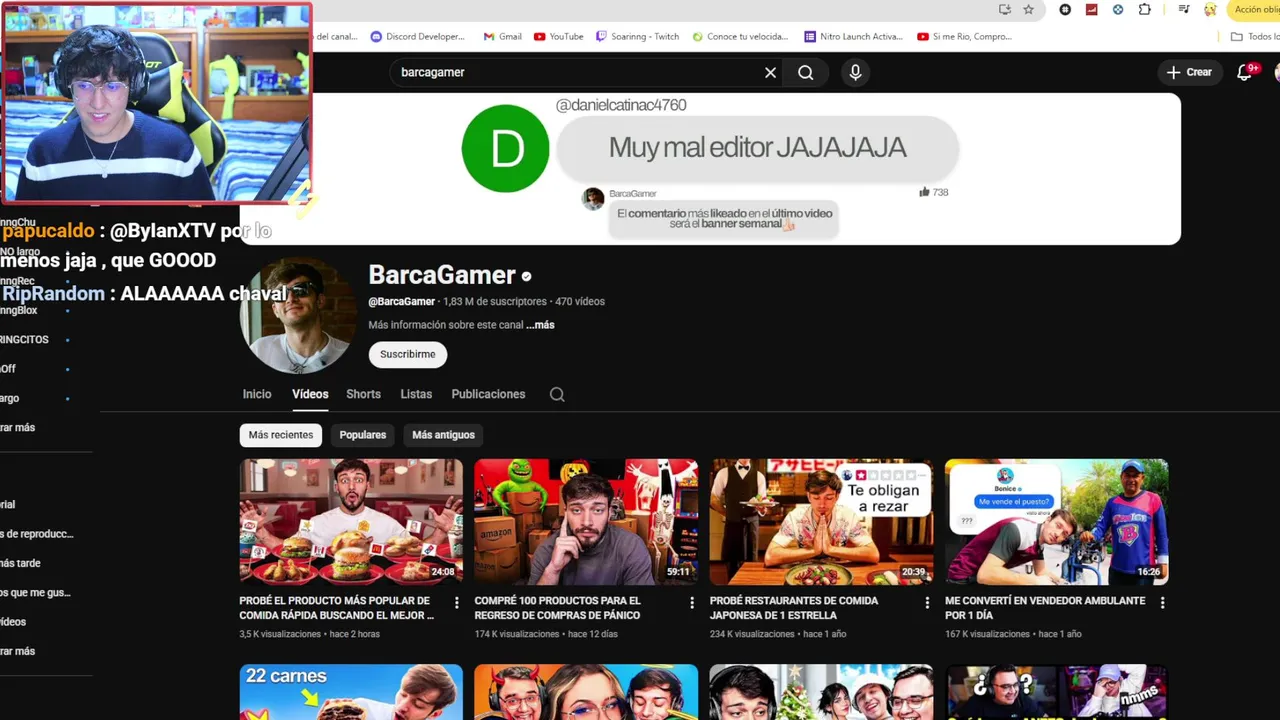Open the Chrome profile avatar
The height and width of the screenshot is (720, 1280).
[1210, 9]
